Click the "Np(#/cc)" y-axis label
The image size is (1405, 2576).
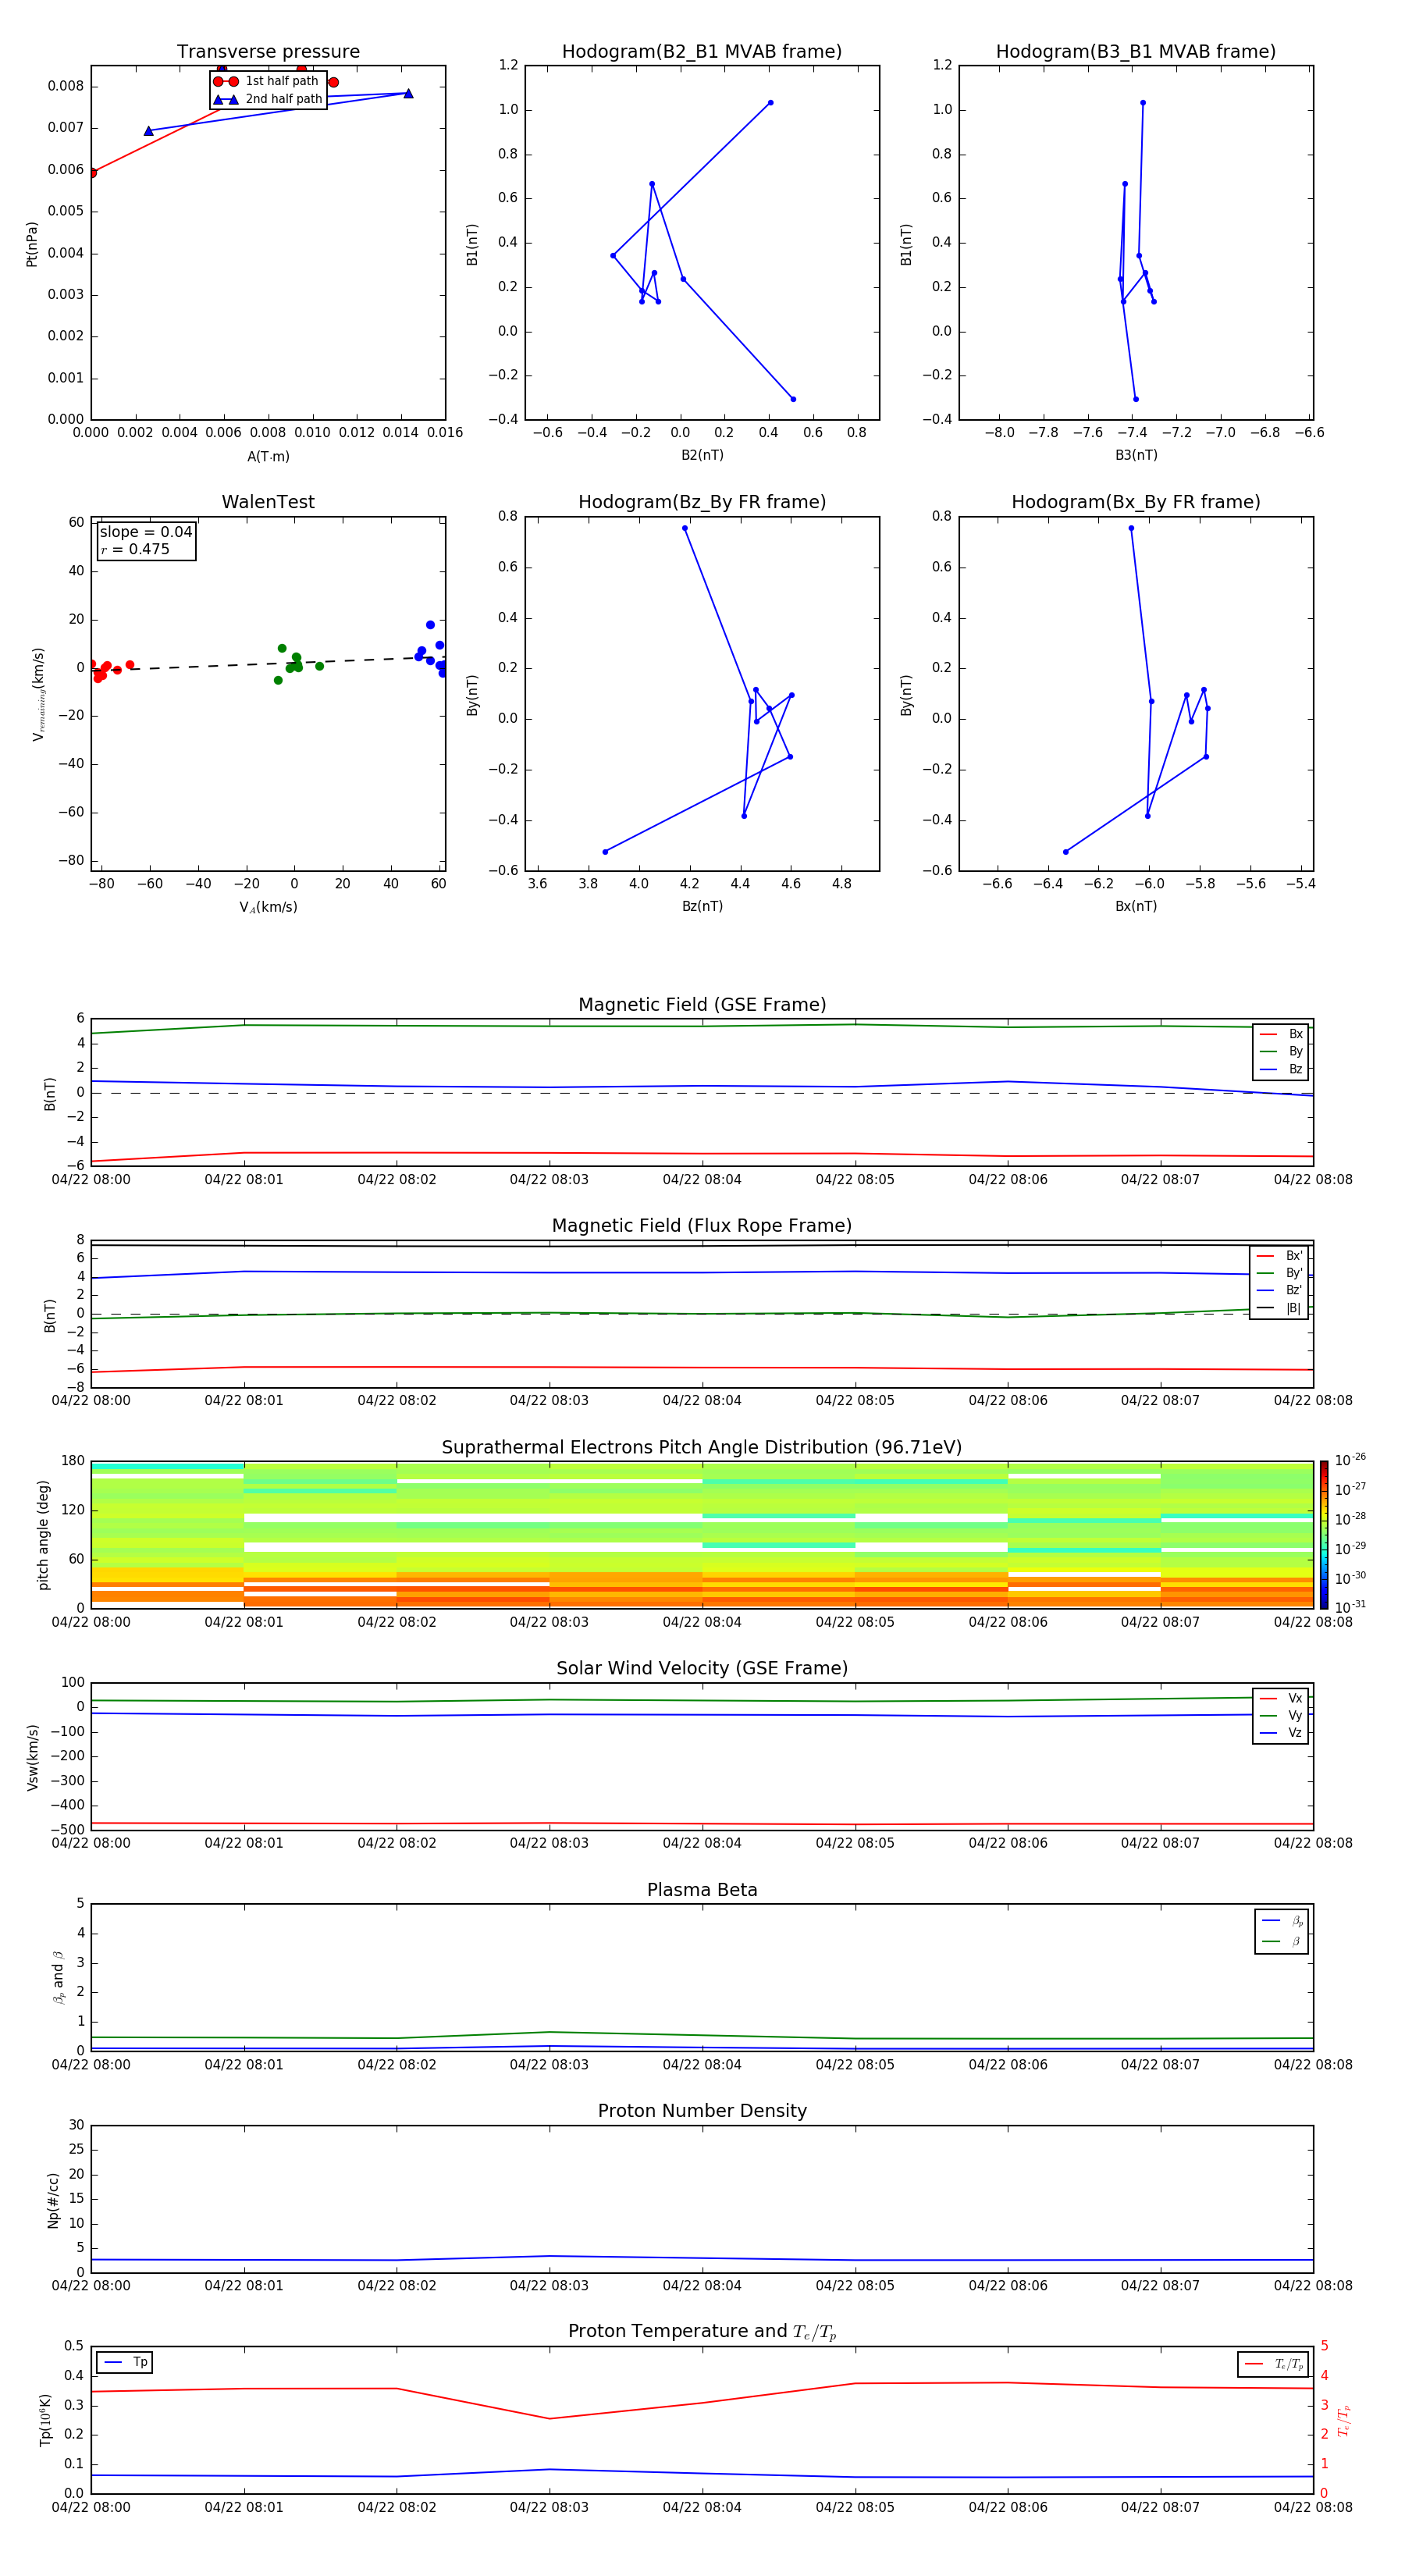tap(53, 2200)
